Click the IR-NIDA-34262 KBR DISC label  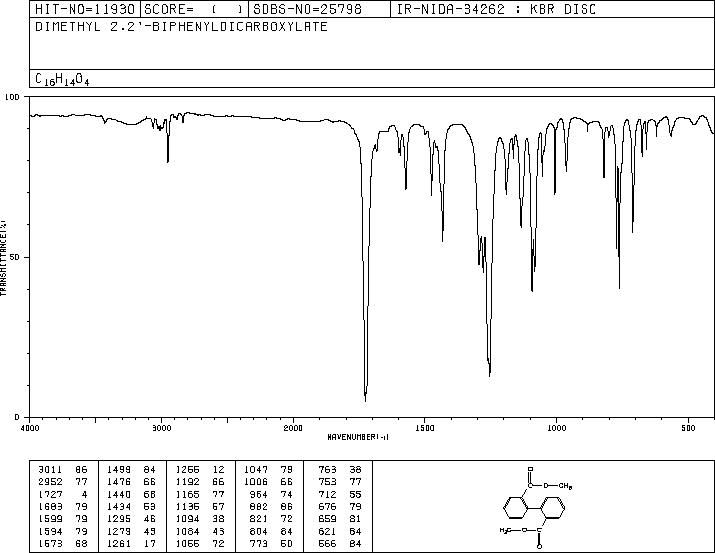click(496, 9)
